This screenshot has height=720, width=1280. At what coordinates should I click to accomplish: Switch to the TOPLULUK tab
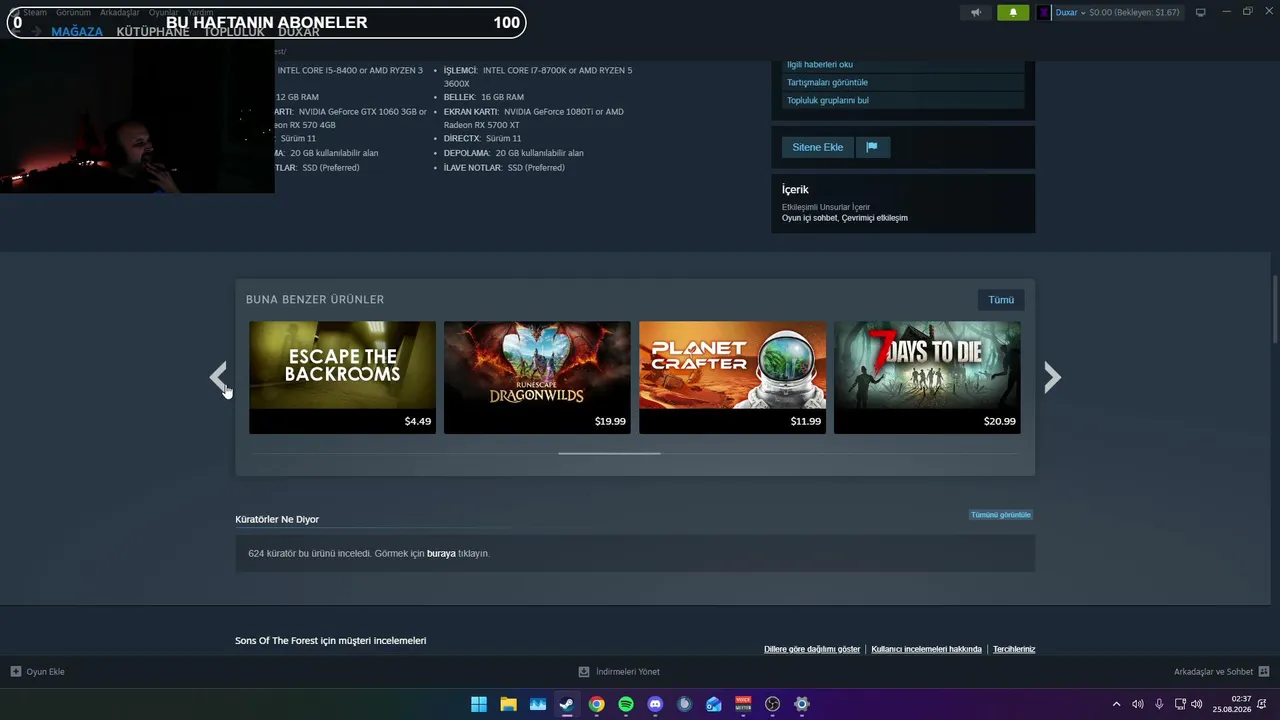click(x=234, y=31)
